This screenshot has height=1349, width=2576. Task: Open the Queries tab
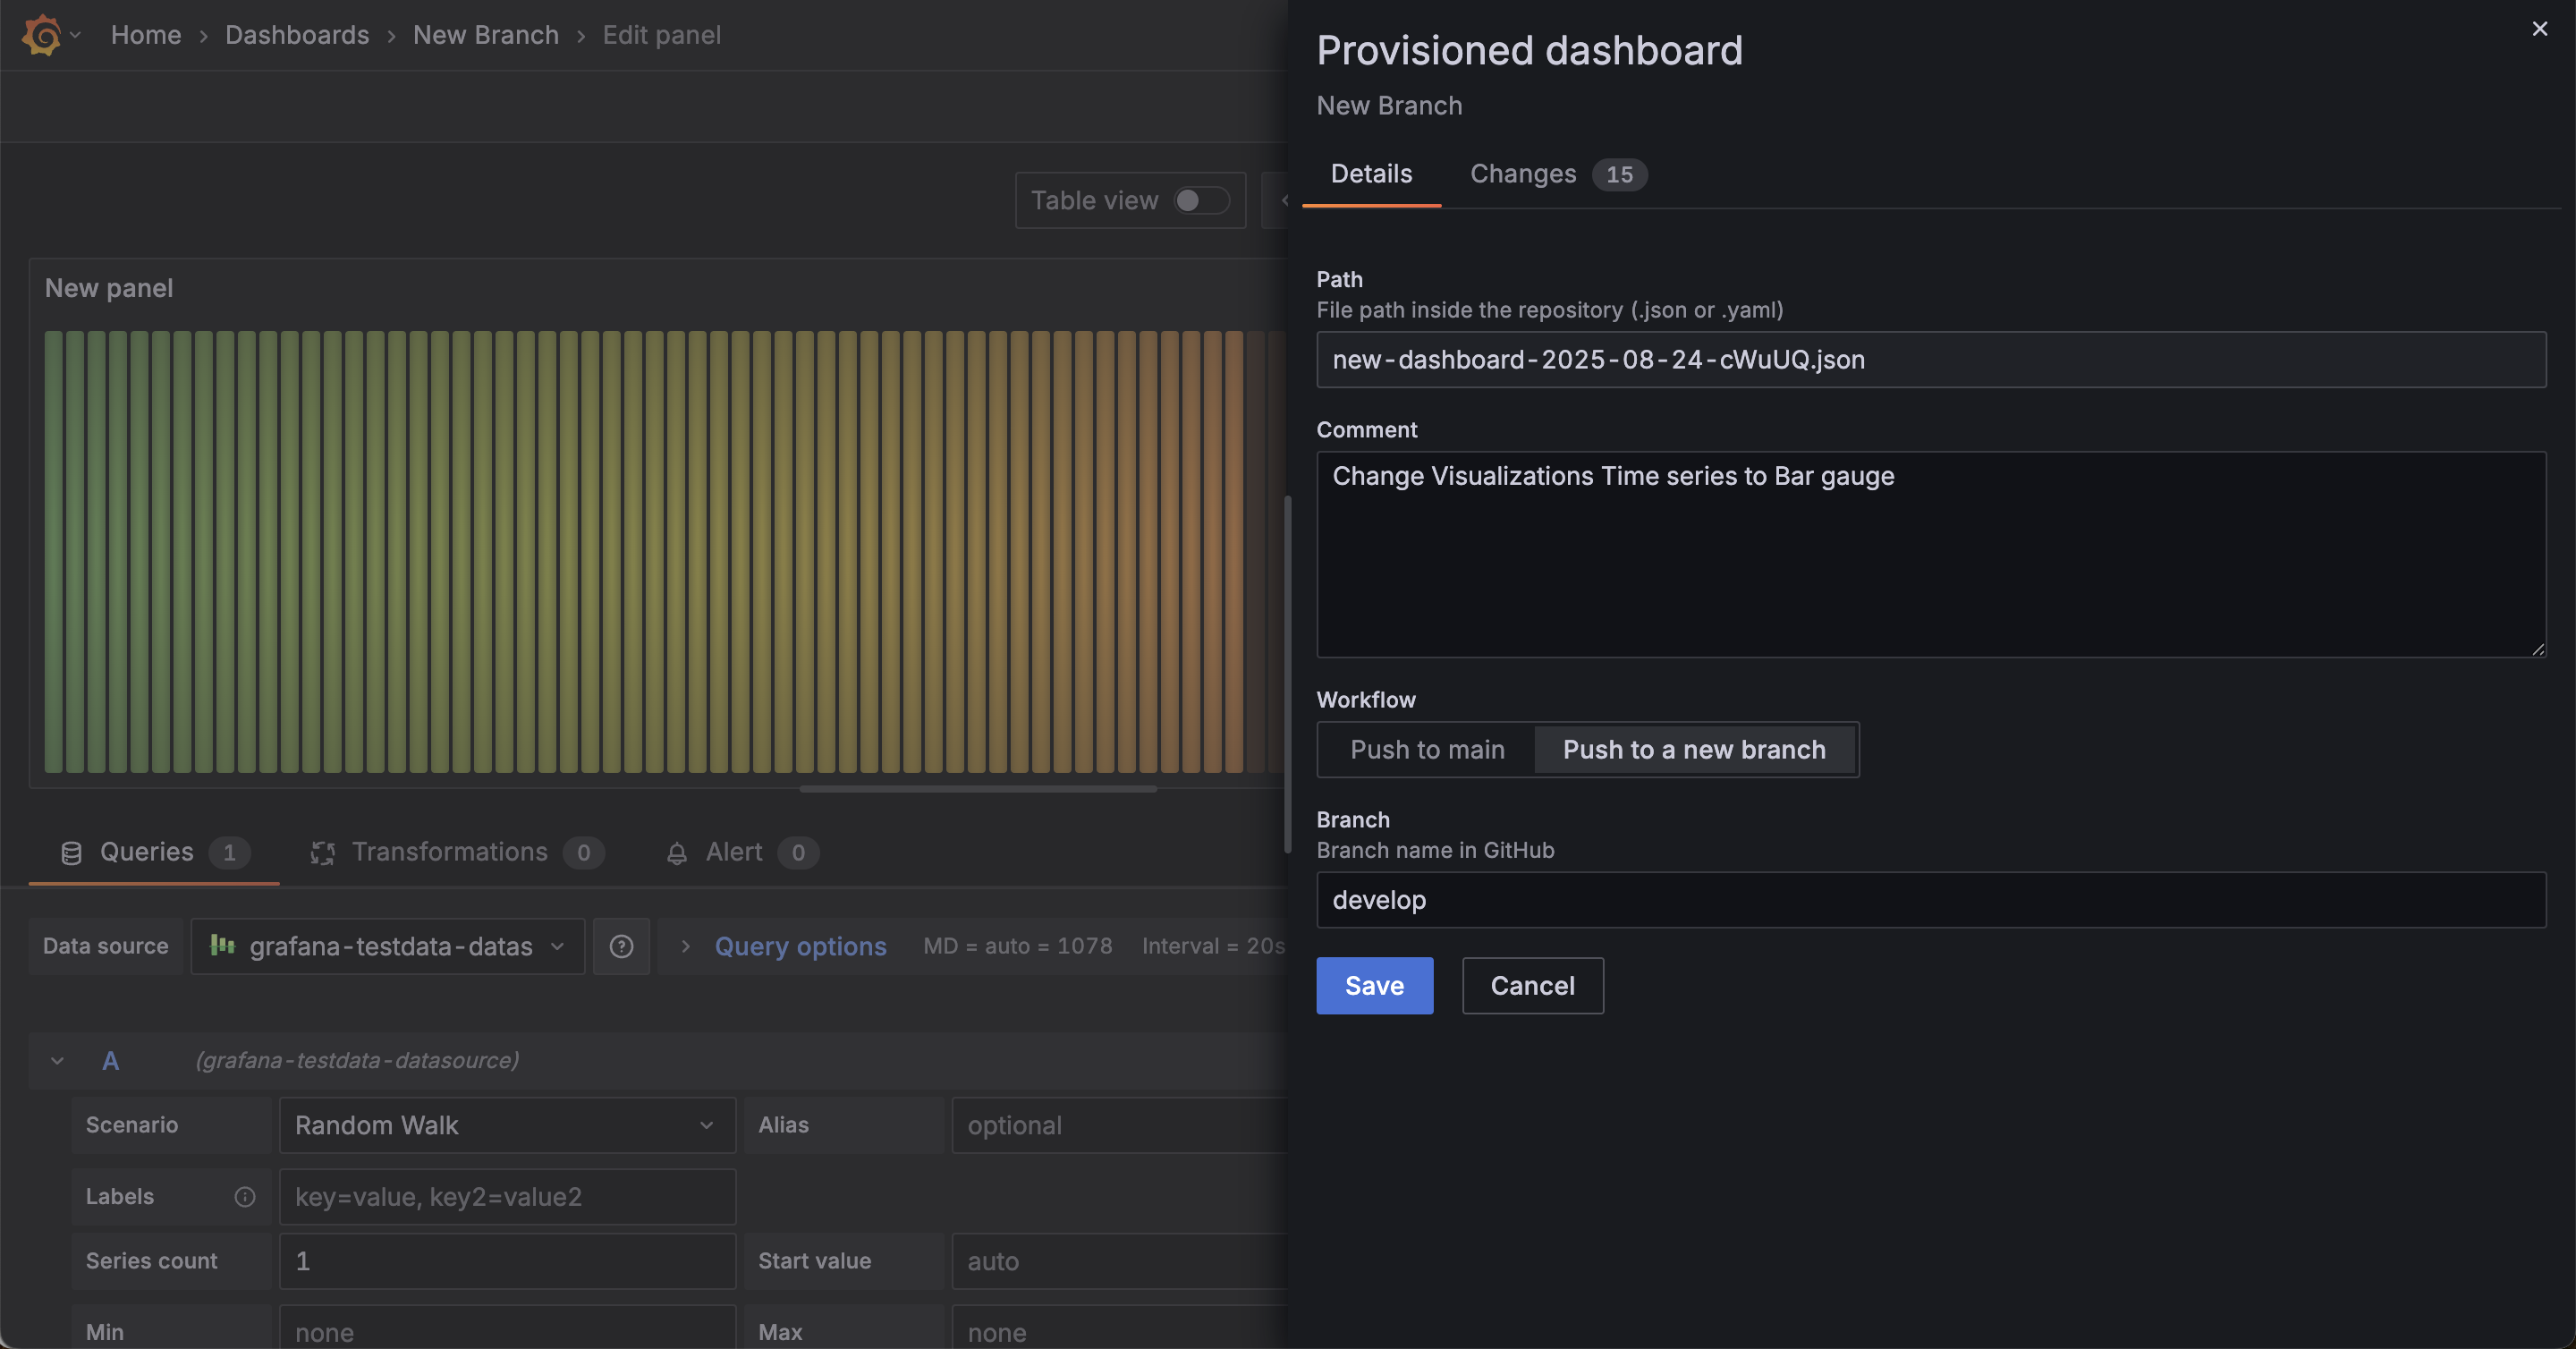154,853
